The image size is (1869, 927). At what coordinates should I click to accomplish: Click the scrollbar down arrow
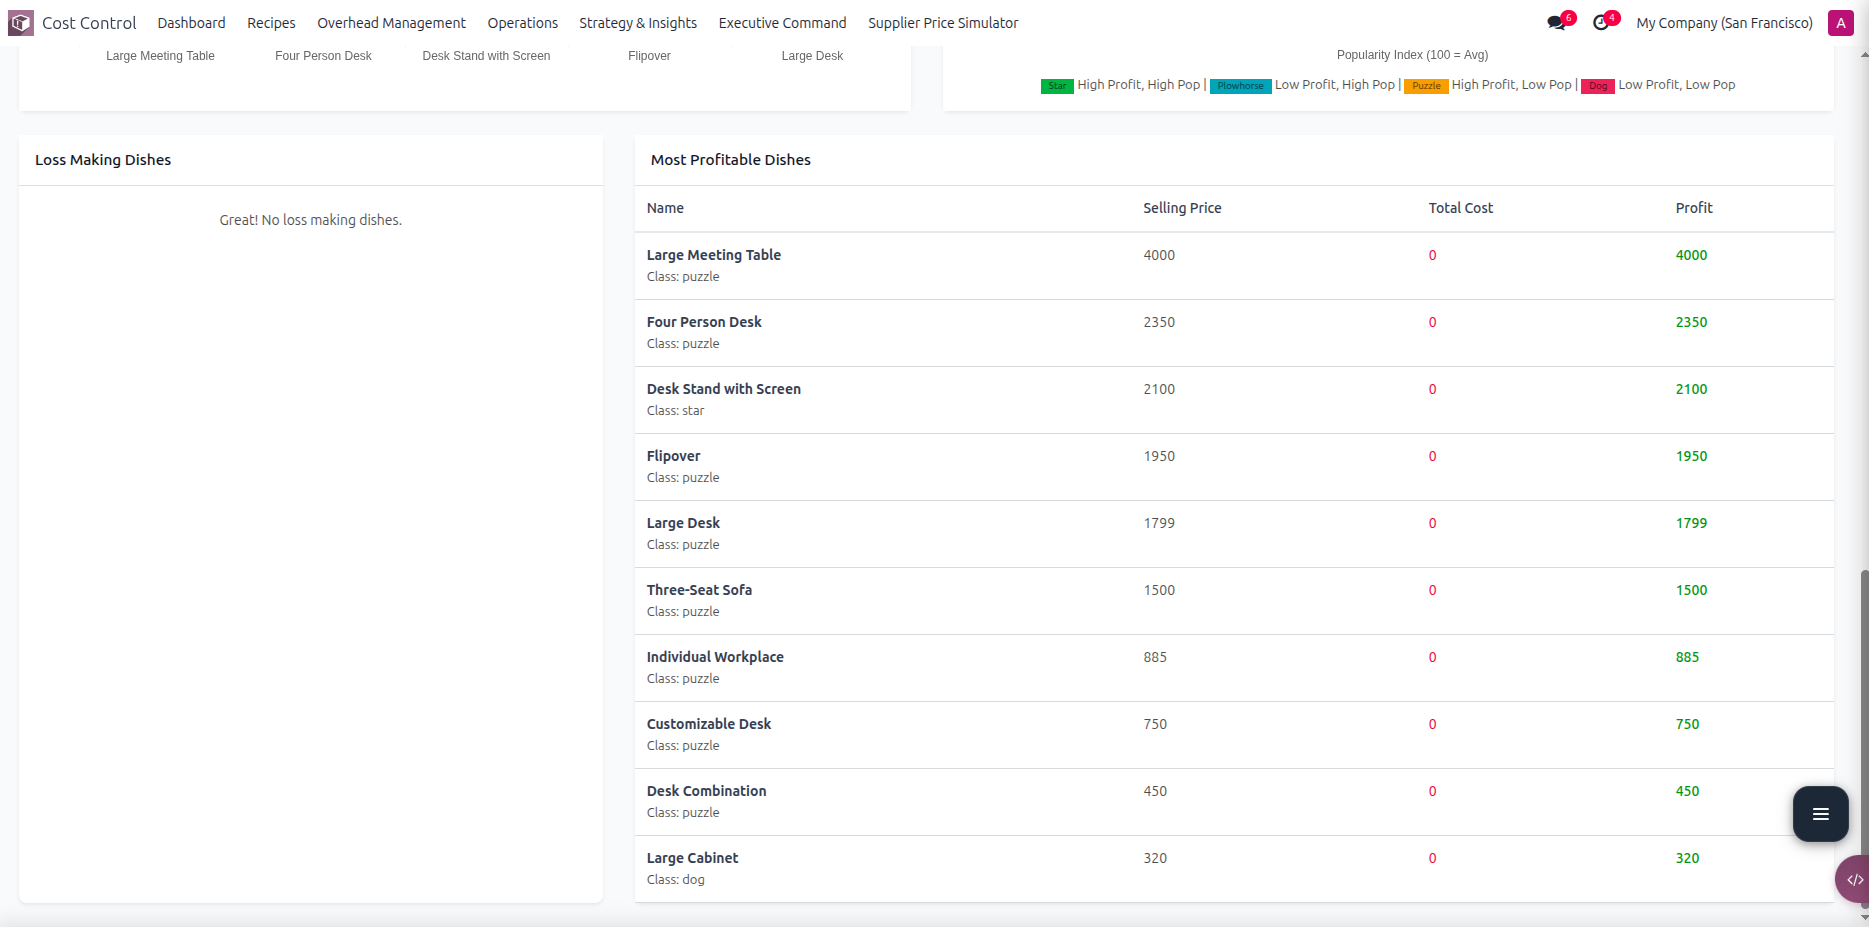[1864, 917]
